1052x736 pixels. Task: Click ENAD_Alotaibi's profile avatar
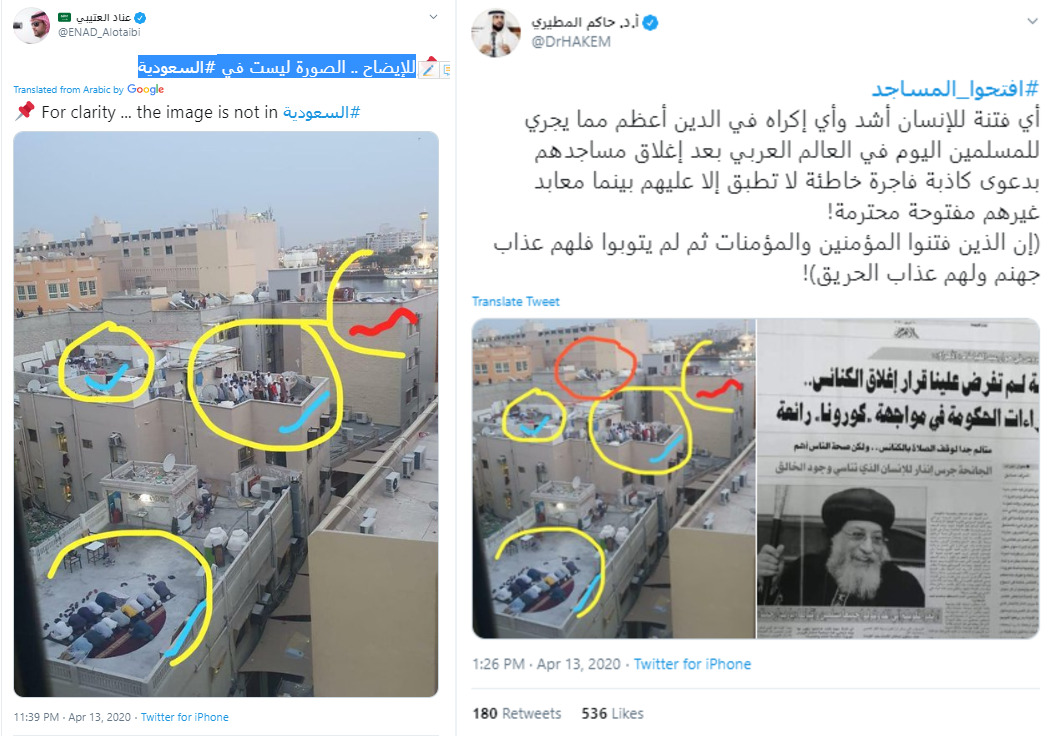point(32,25)
